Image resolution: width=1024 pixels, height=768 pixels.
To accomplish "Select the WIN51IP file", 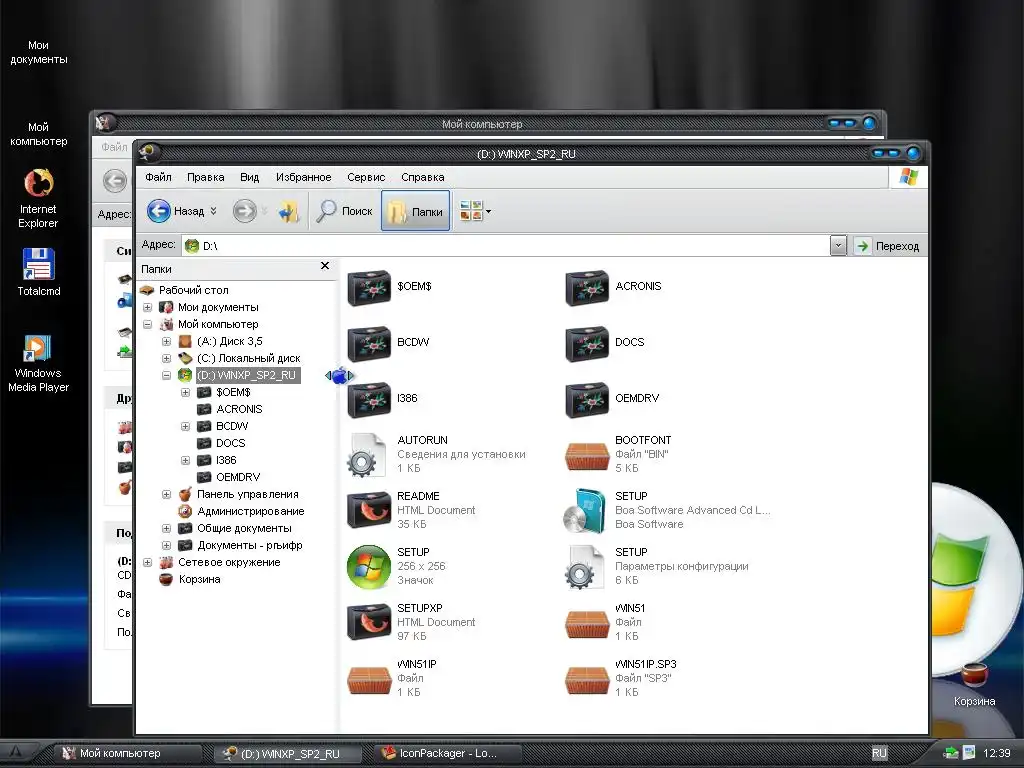I will click(392, 678).
